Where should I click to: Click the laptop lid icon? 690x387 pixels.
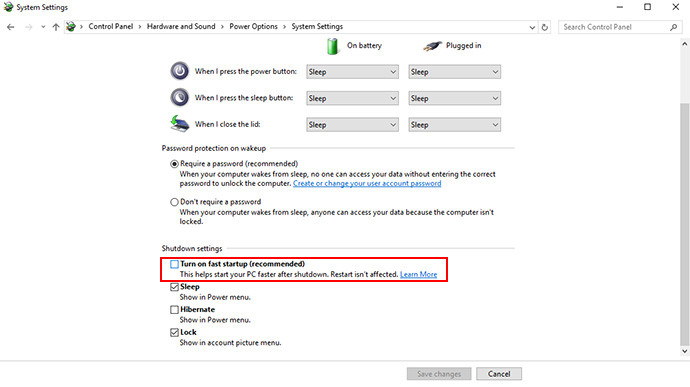(180, 124)
